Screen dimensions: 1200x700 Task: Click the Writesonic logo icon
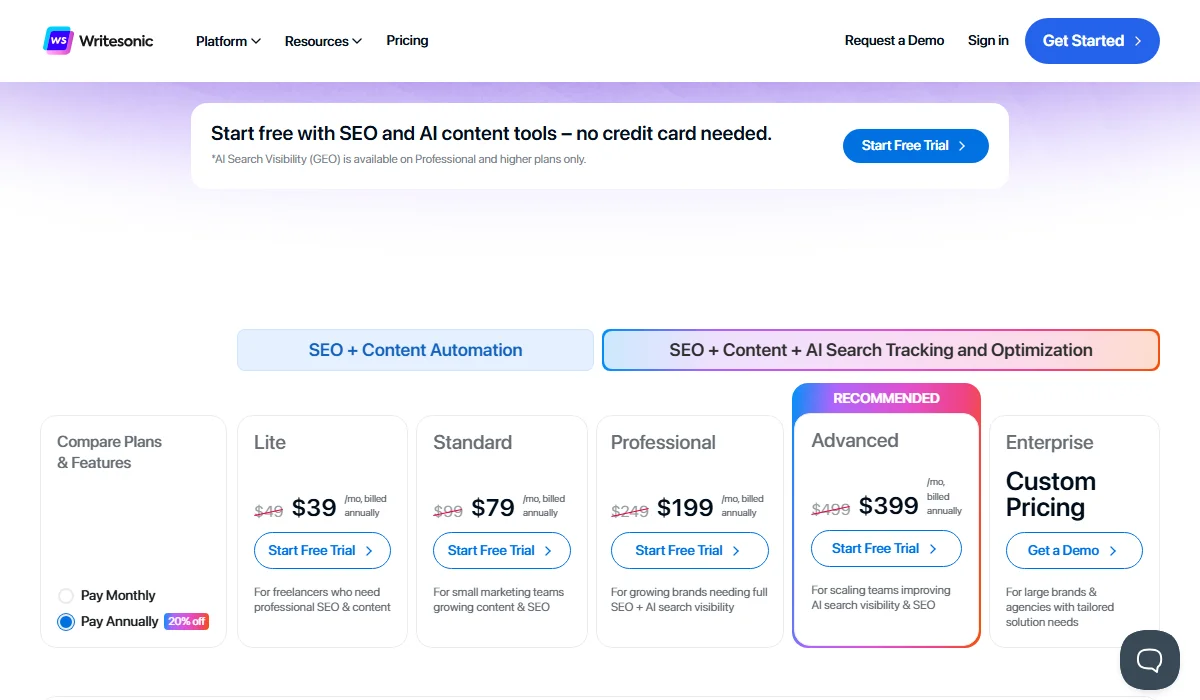(x=57, y=40)
